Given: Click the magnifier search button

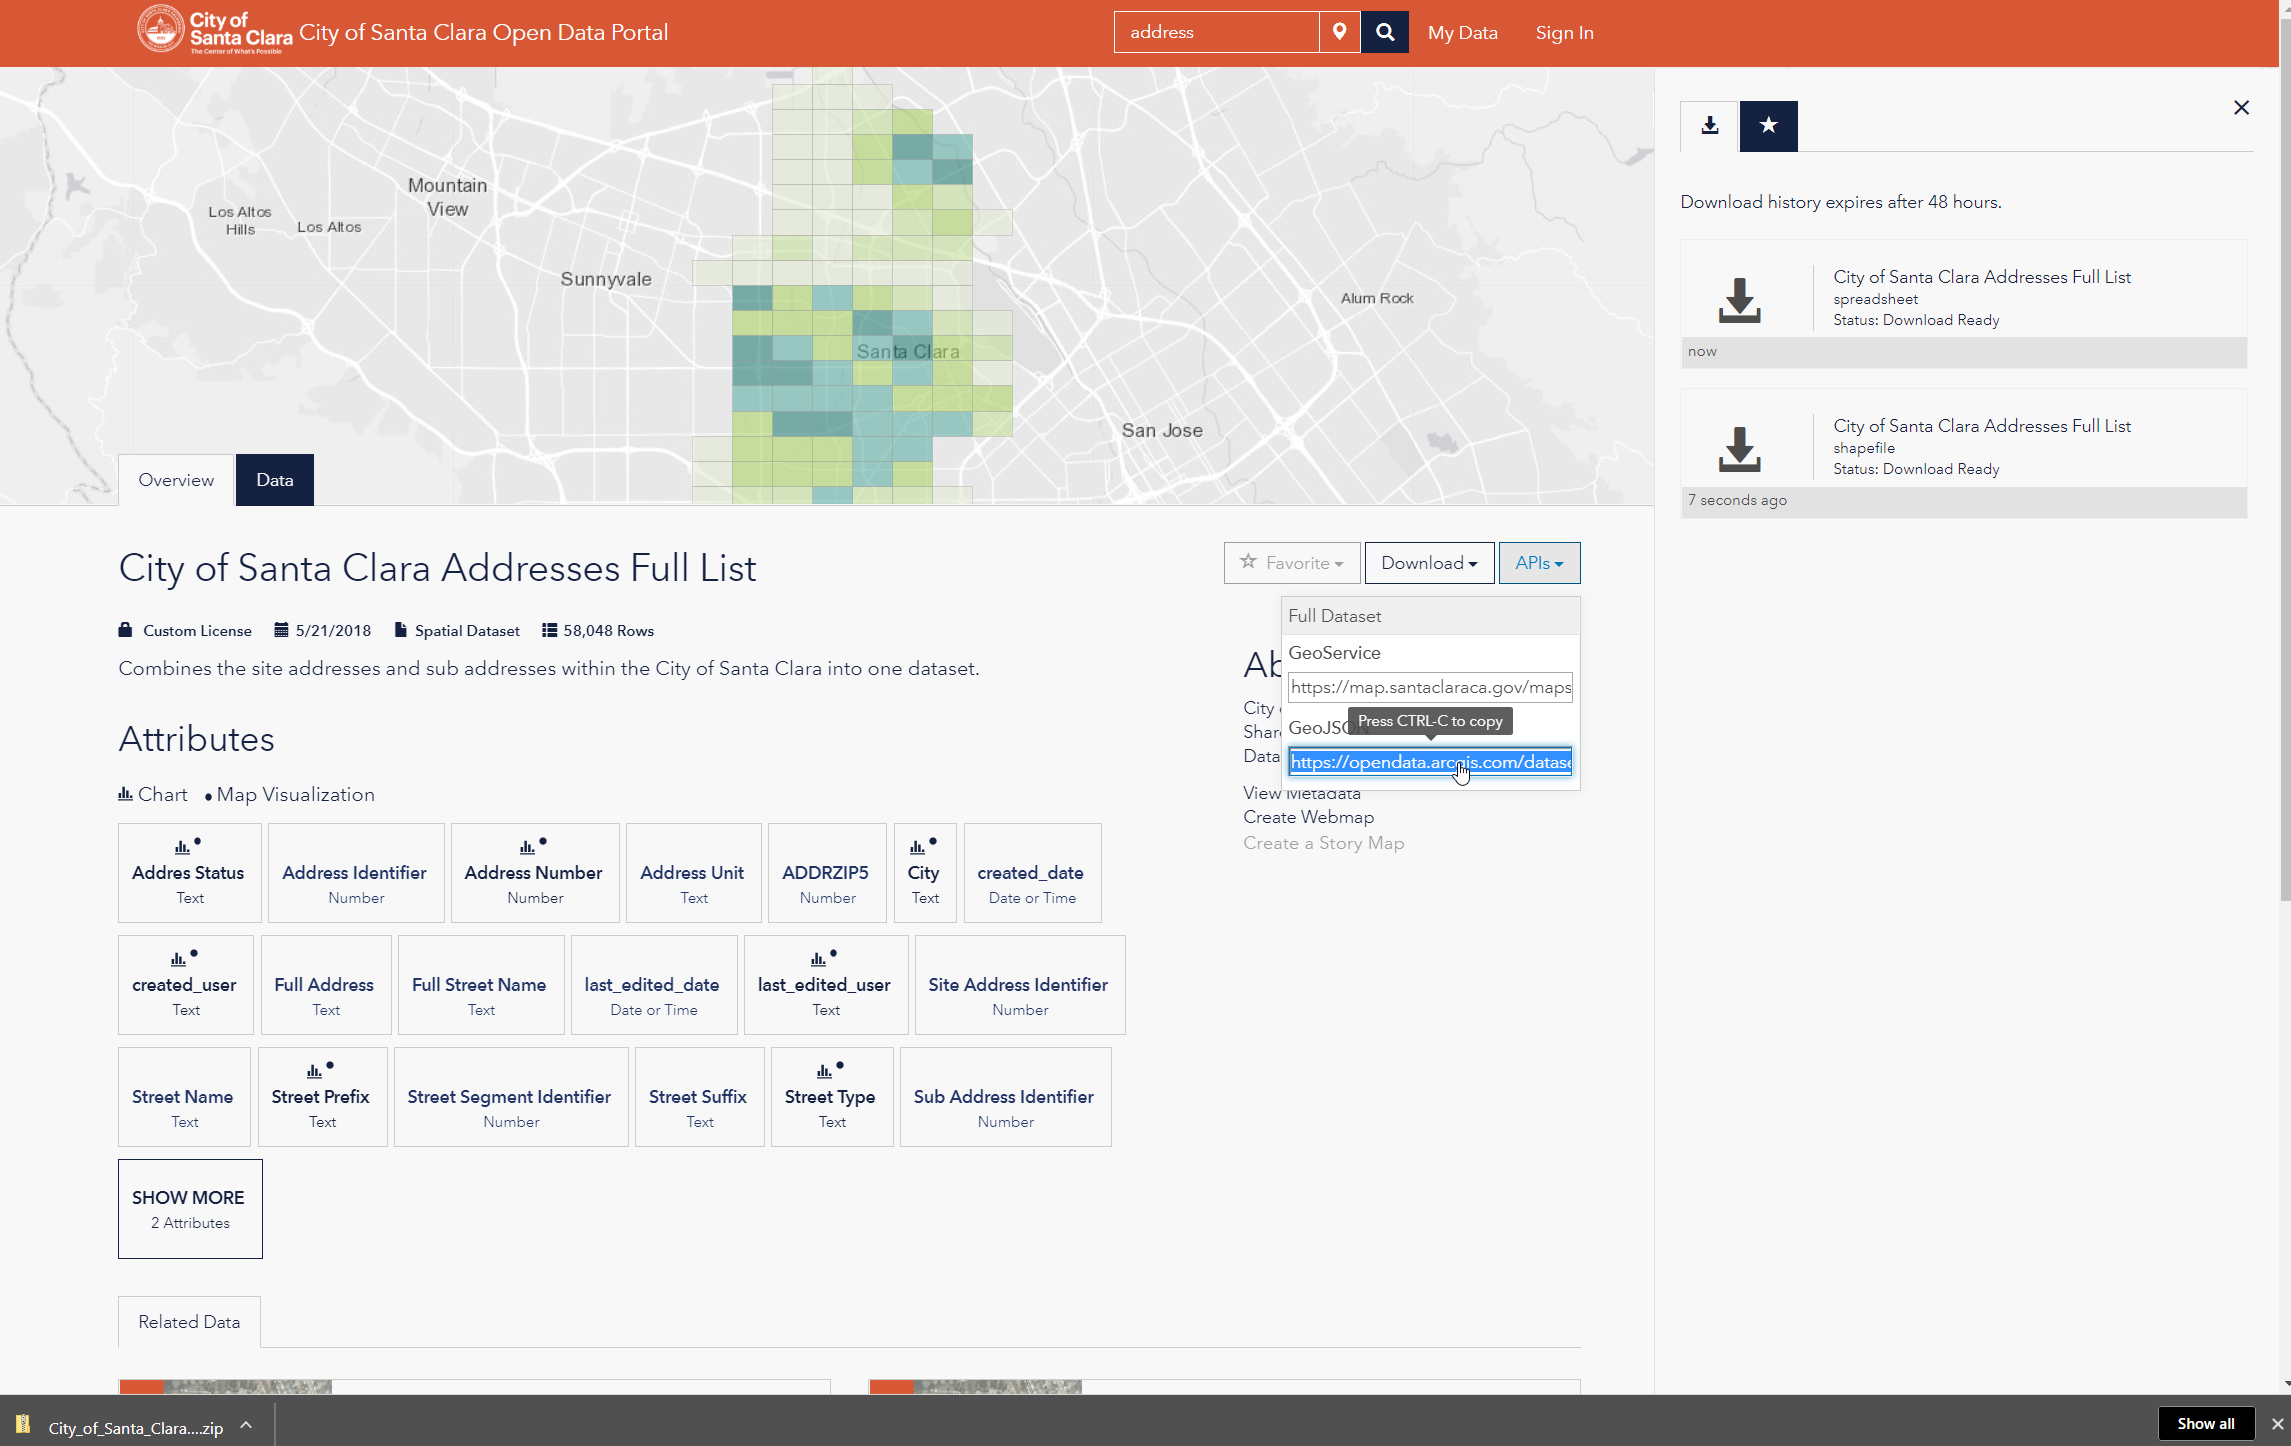Looking at the screenshot, I should point(1385,32).
